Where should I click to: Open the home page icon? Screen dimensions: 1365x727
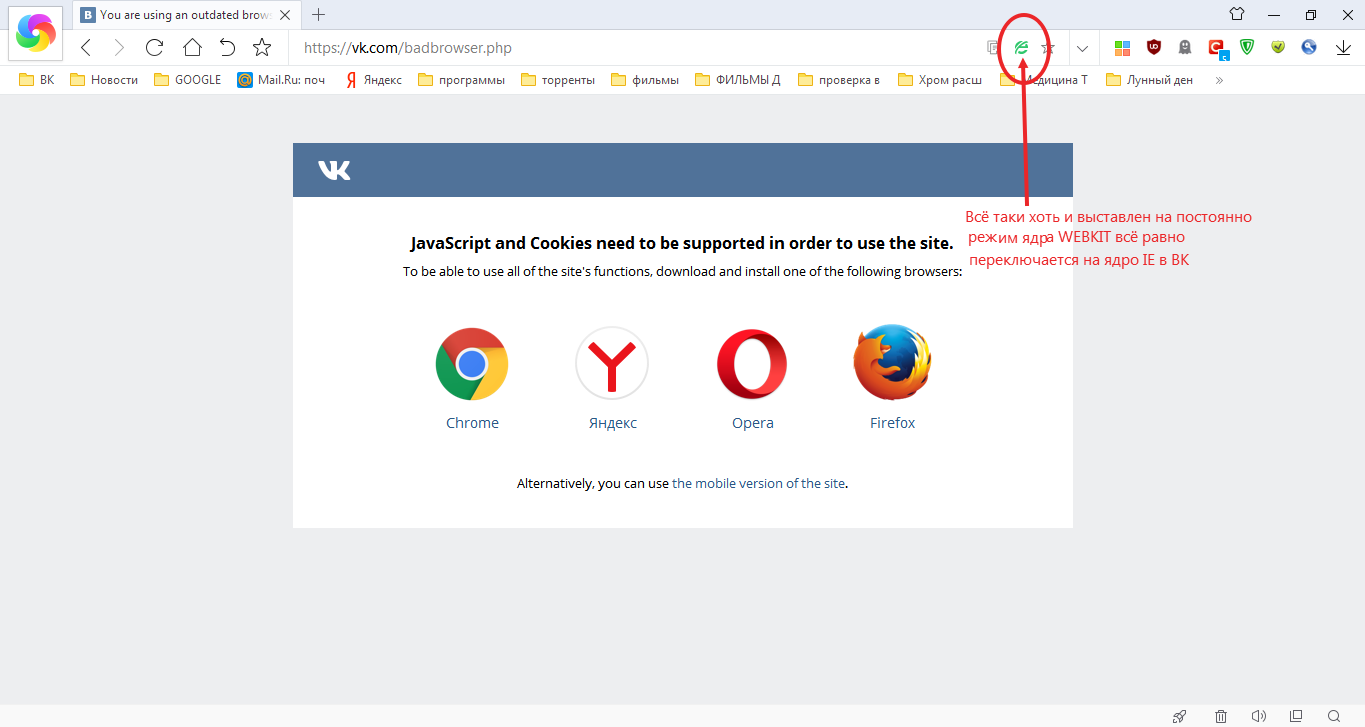pyautogui.click(x=192, y=47)
